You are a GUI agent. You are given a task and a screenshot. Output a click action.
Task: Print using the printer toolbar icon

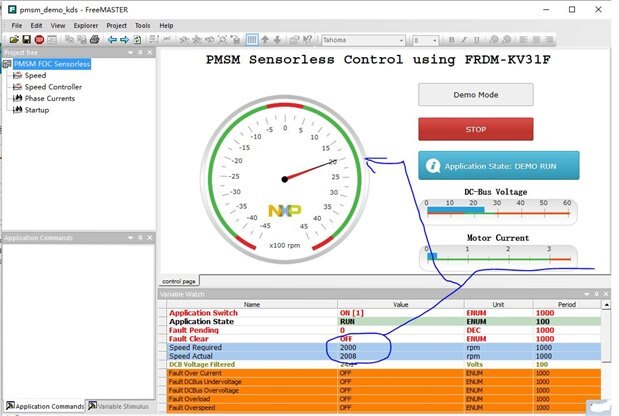coord(94,39)
